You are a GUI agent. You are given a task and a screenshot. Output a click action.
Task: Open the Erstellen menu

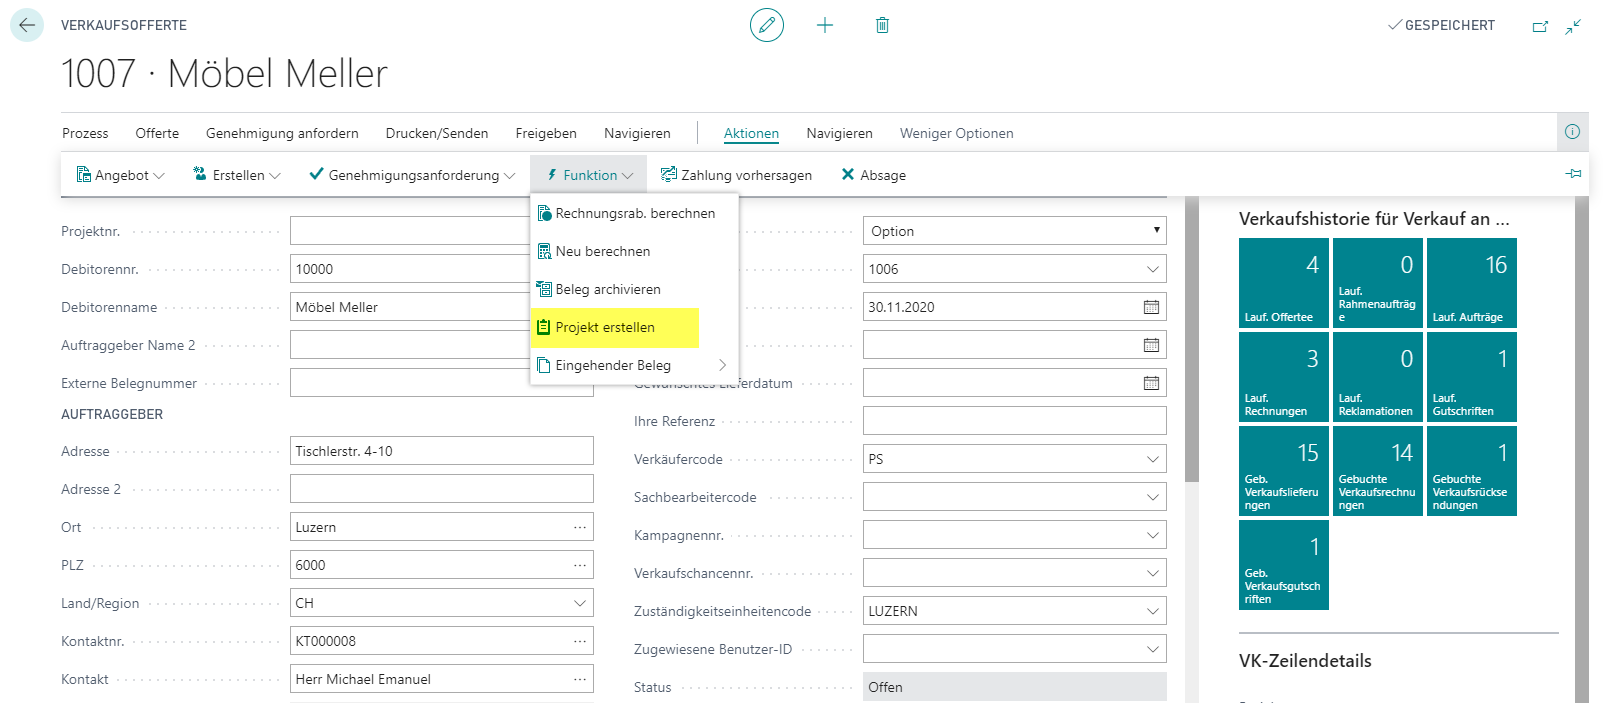[x=237, y=175]
